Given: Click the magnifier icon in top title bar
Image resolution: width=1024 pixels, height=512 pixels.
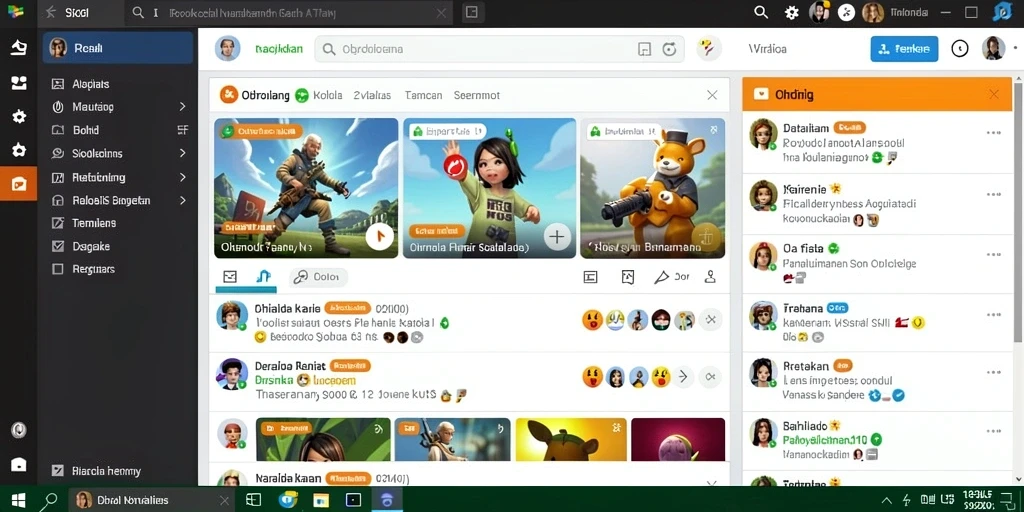Looking at the screenshot, I should pyautogui.click(x=761, y=12).
